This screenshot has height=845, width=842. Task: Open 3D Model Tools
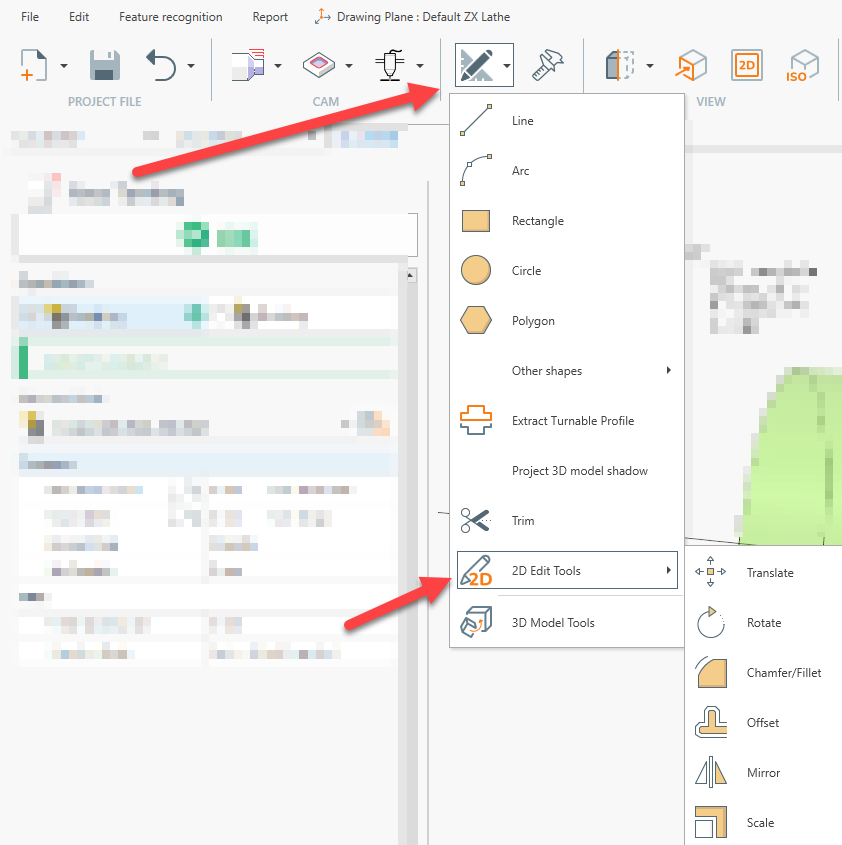coord(552,623)
